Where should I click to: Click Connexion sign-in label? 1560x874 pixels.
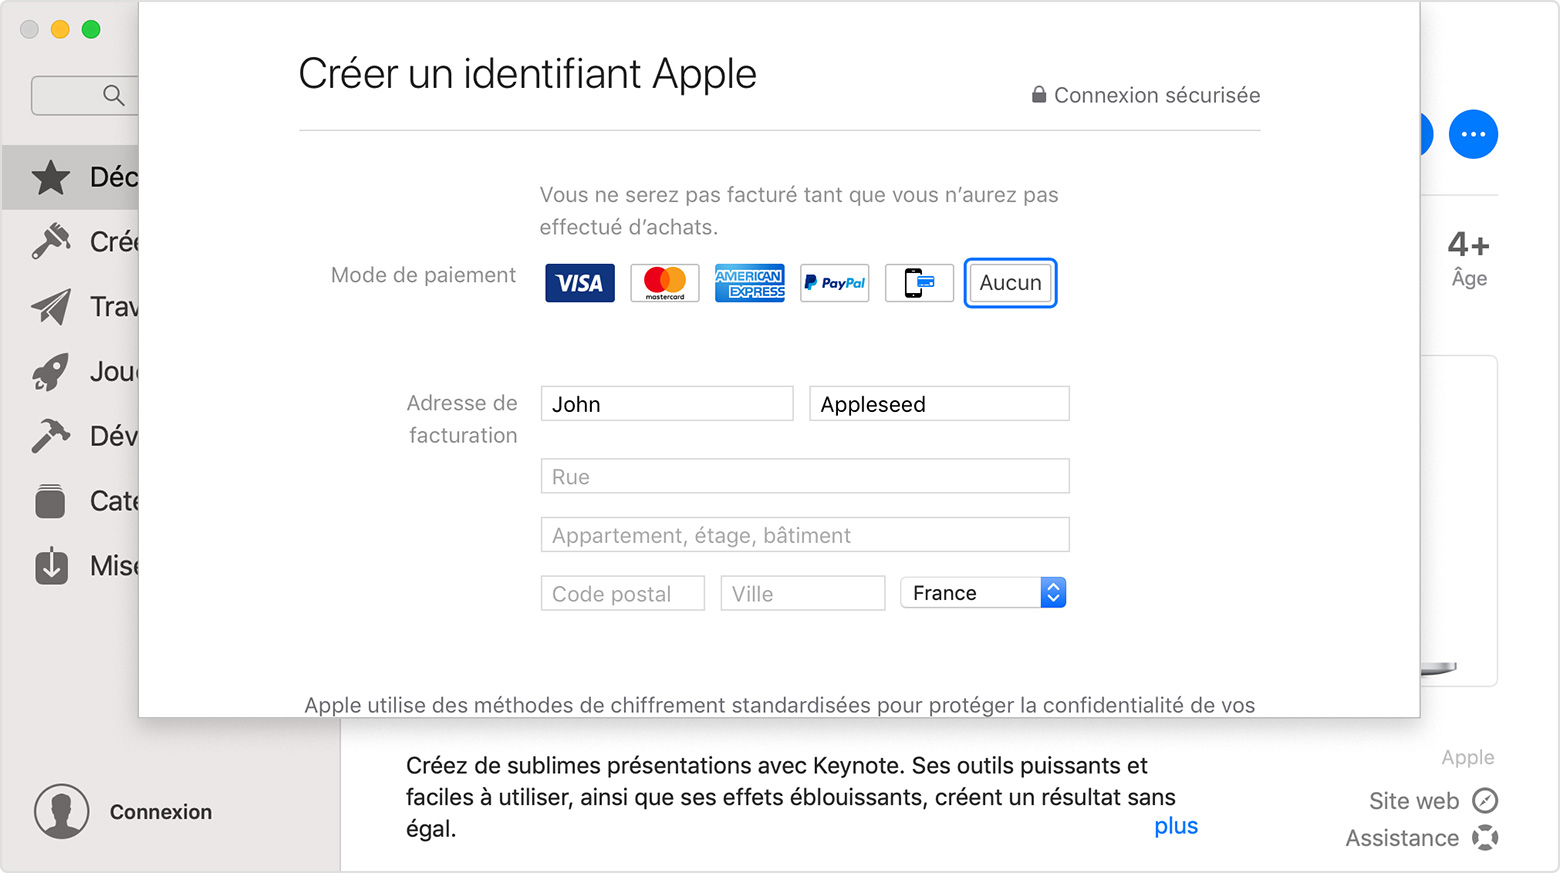coord(161,812)
